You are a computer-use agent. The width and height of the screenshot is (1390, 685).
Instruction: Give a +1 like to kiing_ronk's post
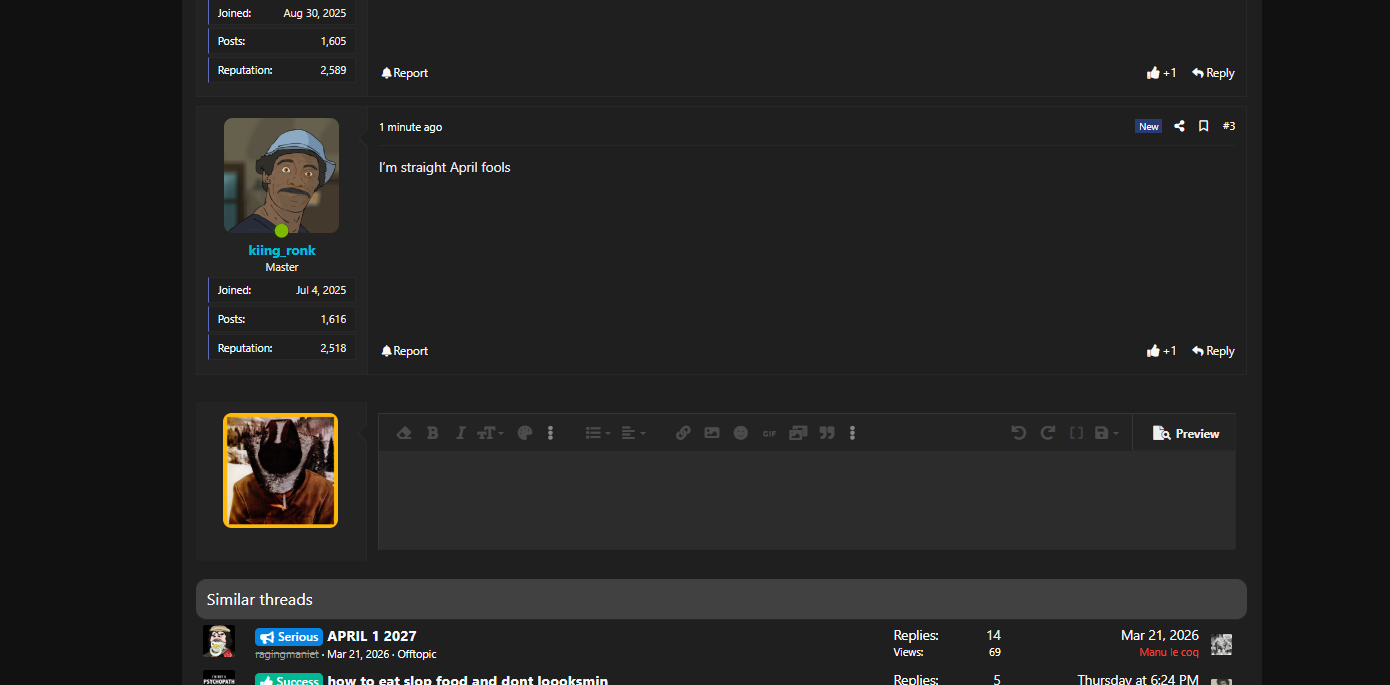point(1161,350)
